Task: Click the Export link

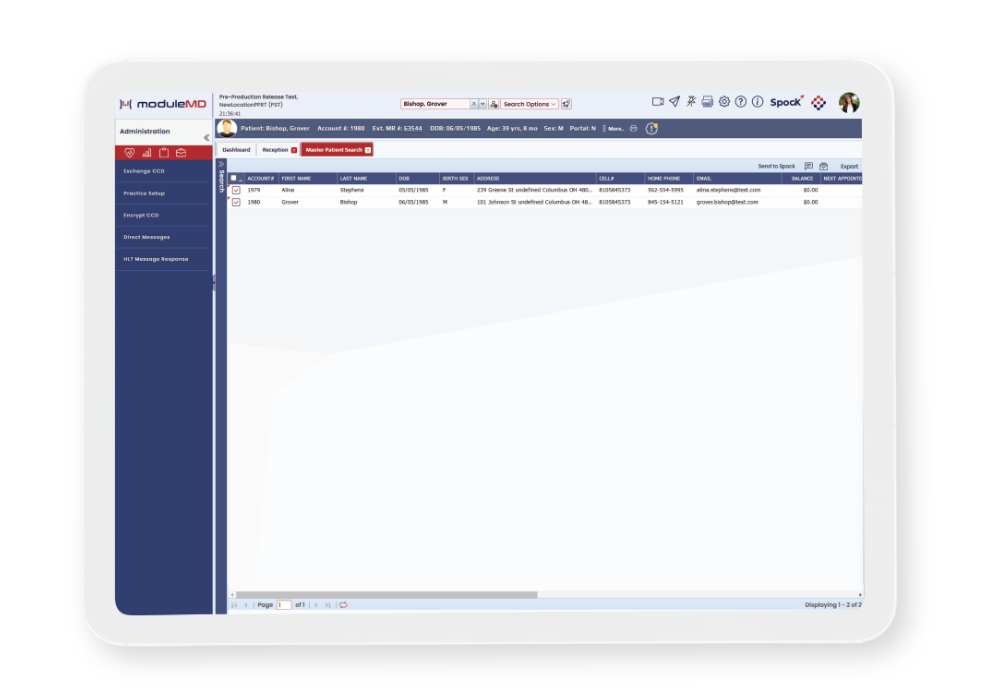Action: point(849,166)
